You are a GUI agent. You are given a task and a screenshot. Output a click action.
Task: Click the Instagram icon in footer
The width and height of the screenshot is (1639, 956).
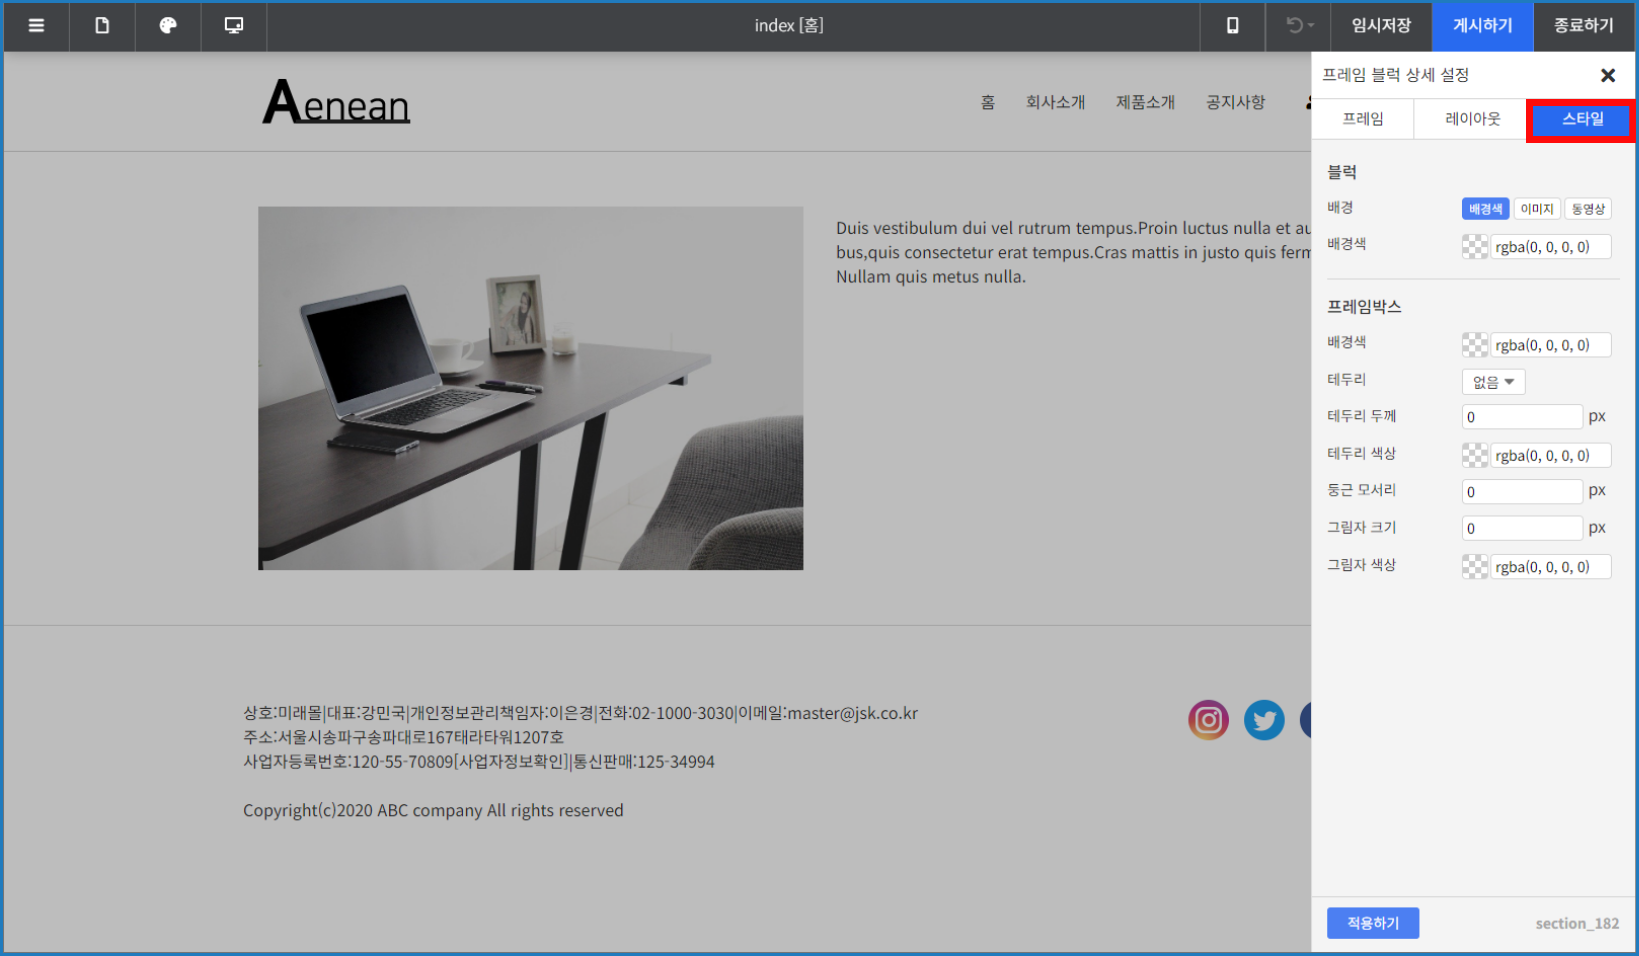click(1208, 720)
